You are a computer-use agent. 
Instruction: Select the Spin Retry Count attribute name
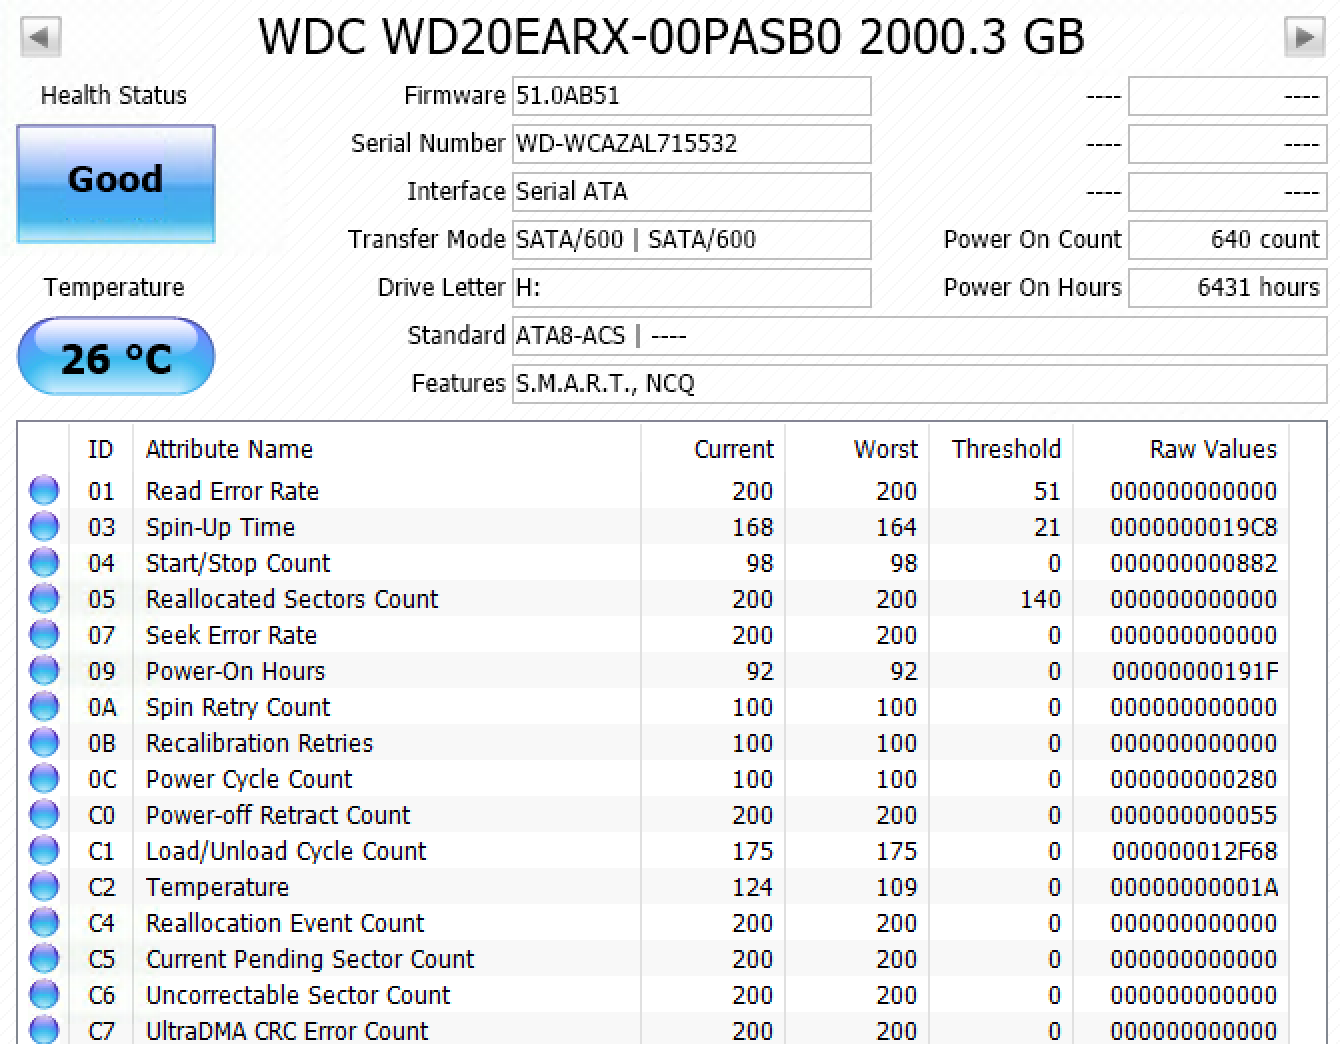(238, 707)
